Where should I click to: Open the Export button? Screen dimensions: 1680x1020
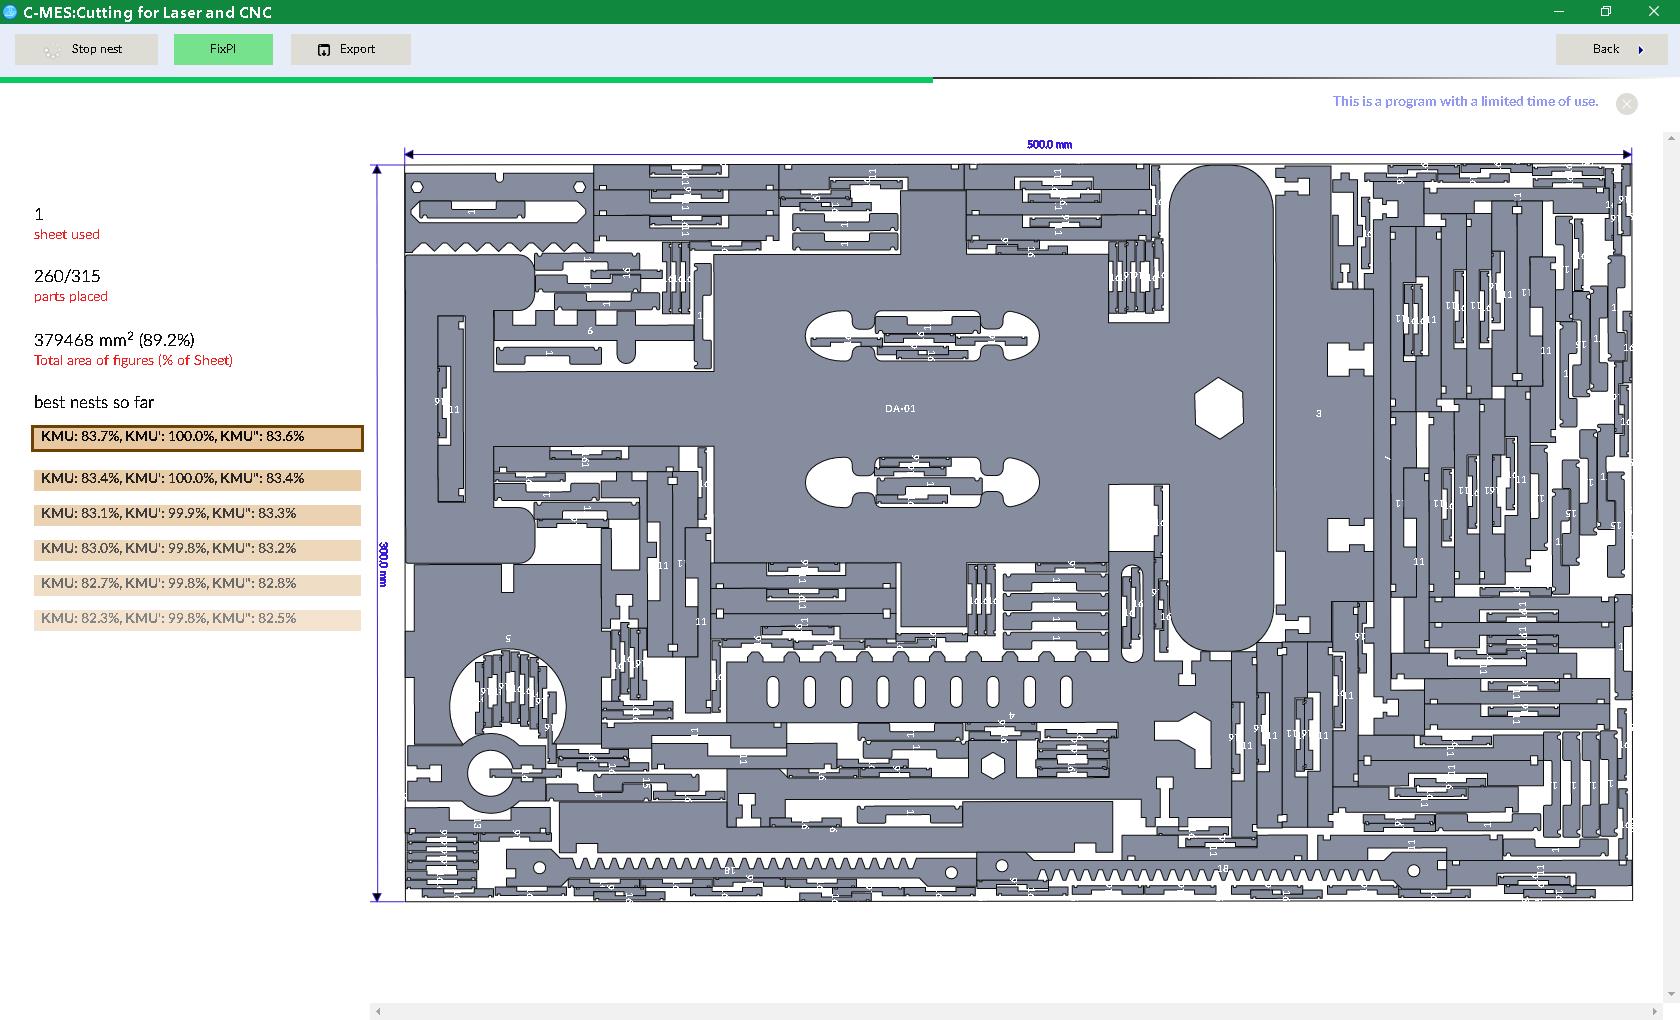(x=351, y=49)
